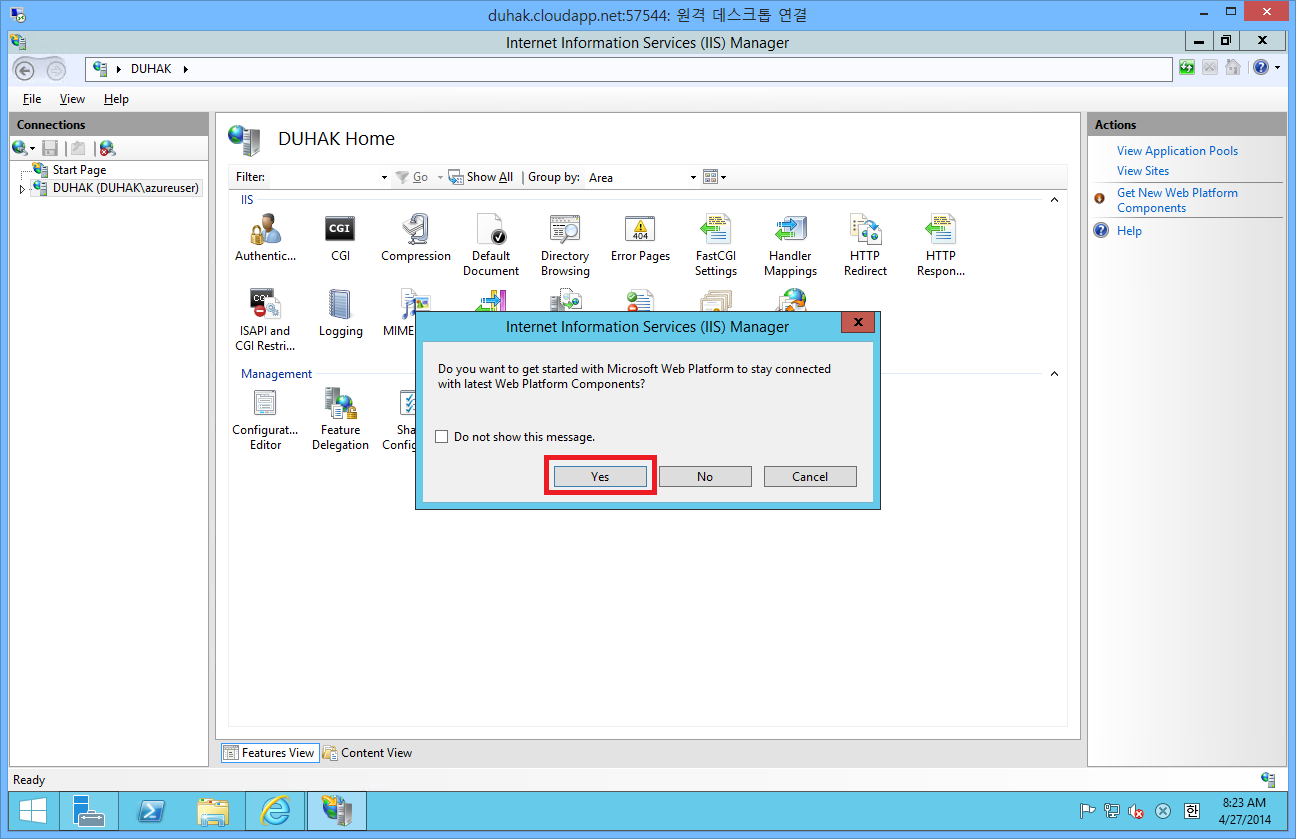Open the File menu

[x=32, y=99]
